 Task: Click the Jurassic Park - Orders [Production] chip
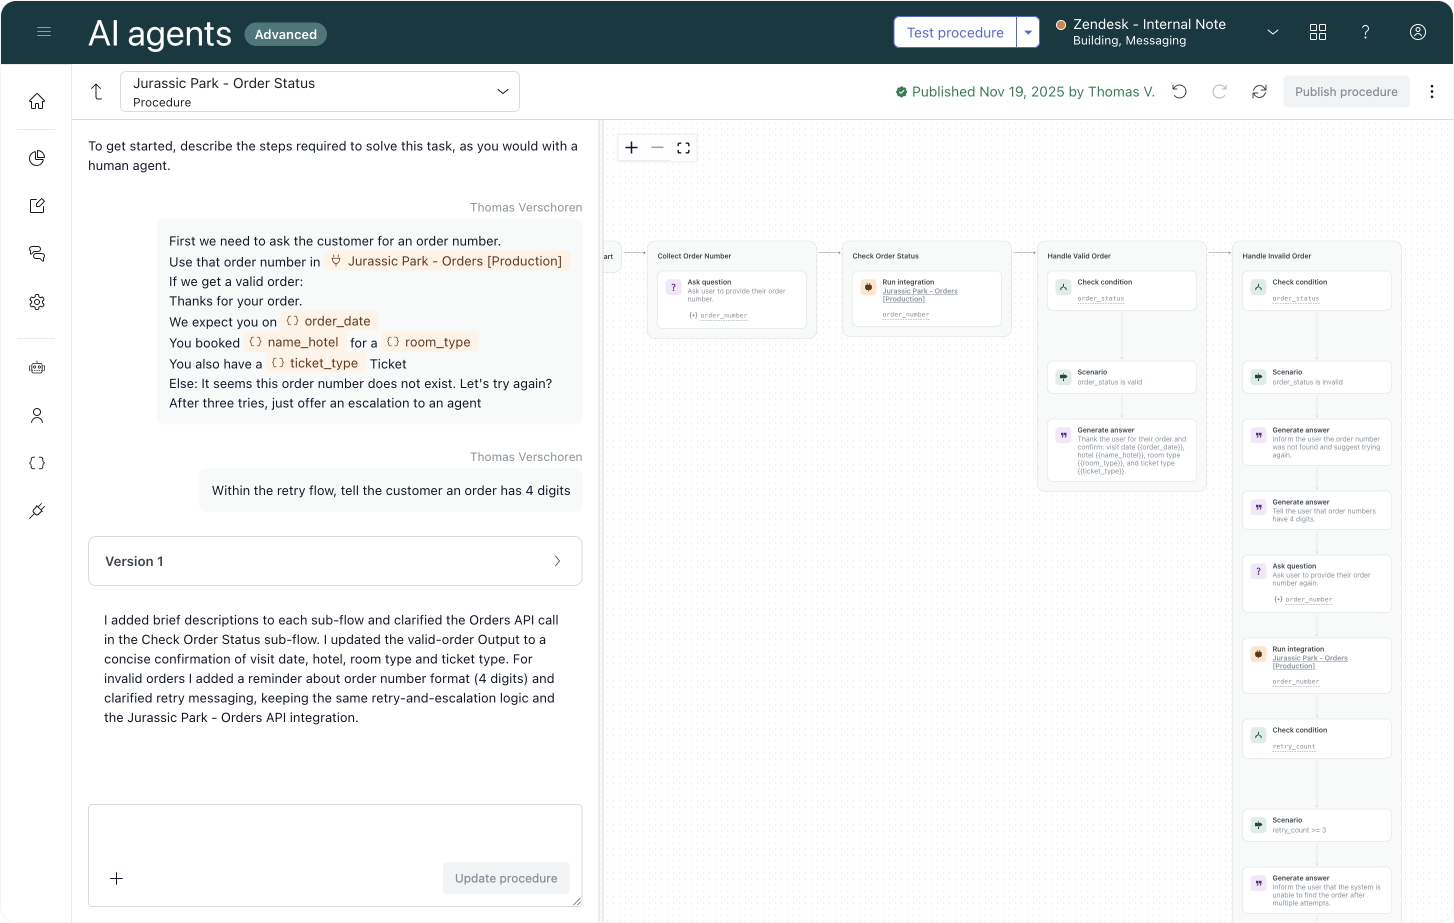[x=447, y=261]
